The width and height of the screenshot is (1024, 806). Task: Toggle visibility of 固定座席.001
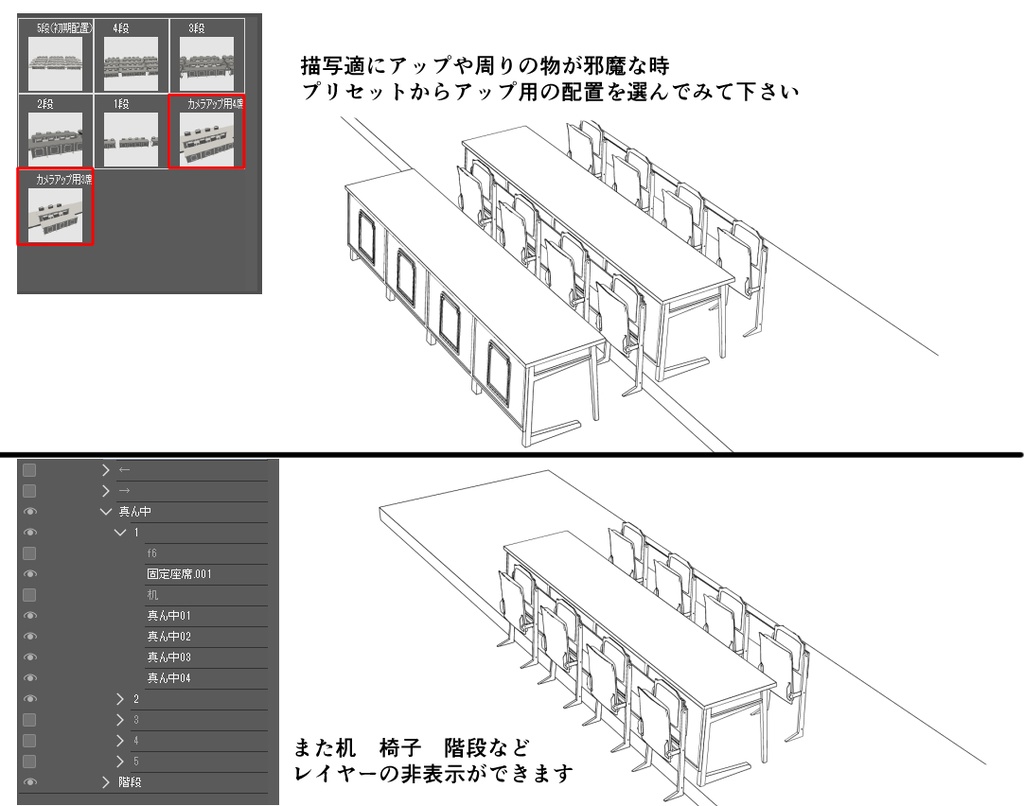pyautogui.click(x=28, y=574)
